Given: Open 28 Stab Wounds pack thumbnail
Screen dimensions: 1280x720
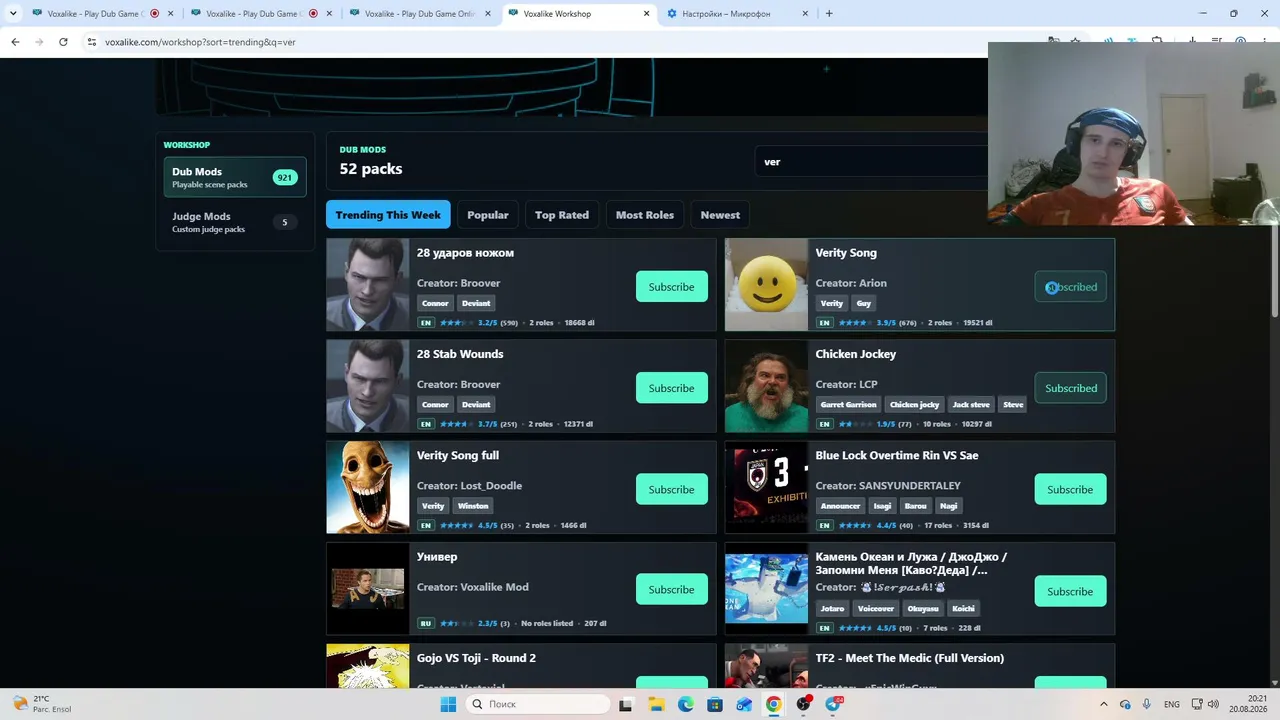Looking at the screenshot, I should point(368,386).
